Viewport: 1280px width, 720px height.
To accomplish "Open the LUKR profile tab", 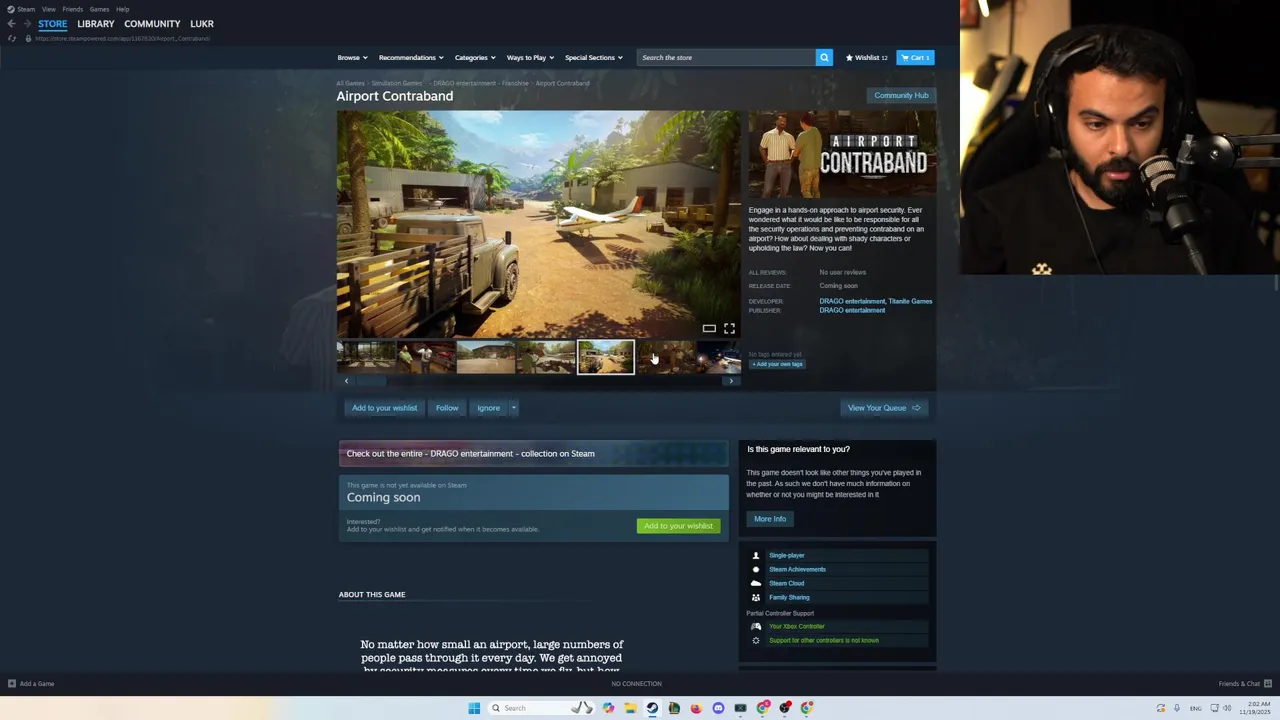I will click(202, 24).
